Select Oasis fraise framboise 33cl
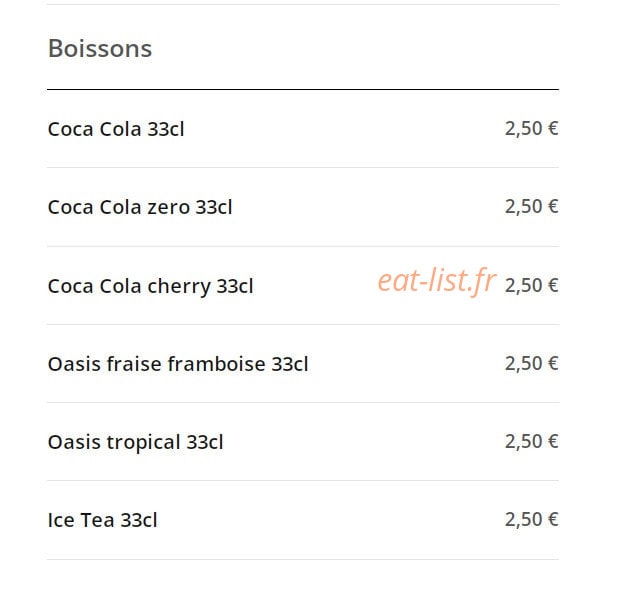621x611 pixels. coord(178,364)
